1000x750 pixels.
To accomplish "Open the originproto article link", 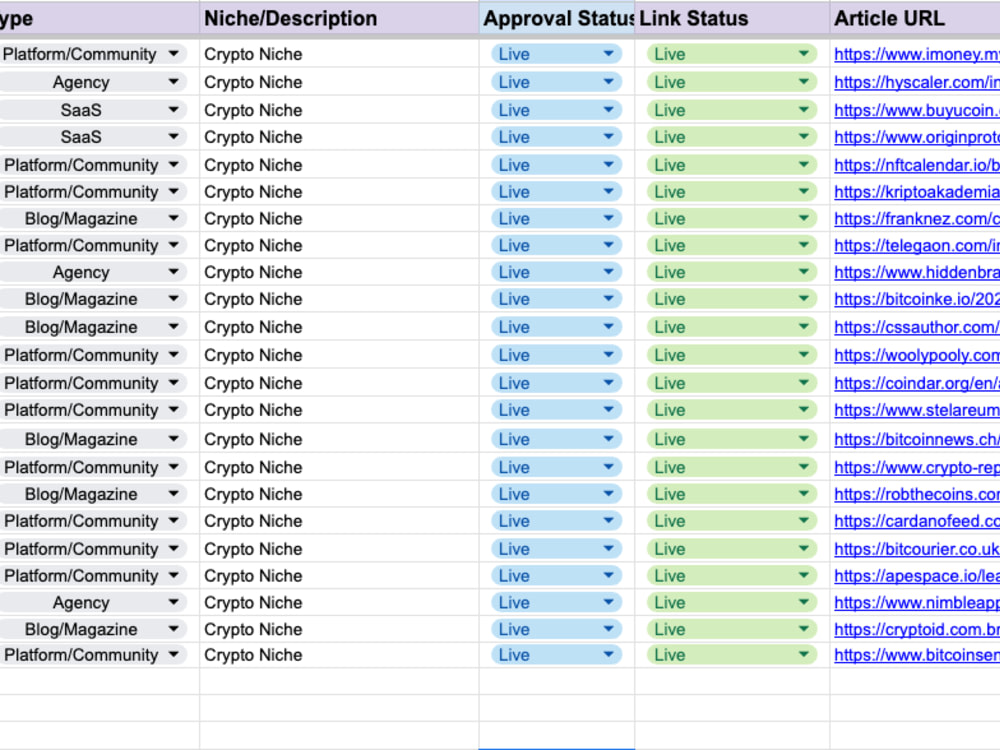I will (x=916, y=137).
